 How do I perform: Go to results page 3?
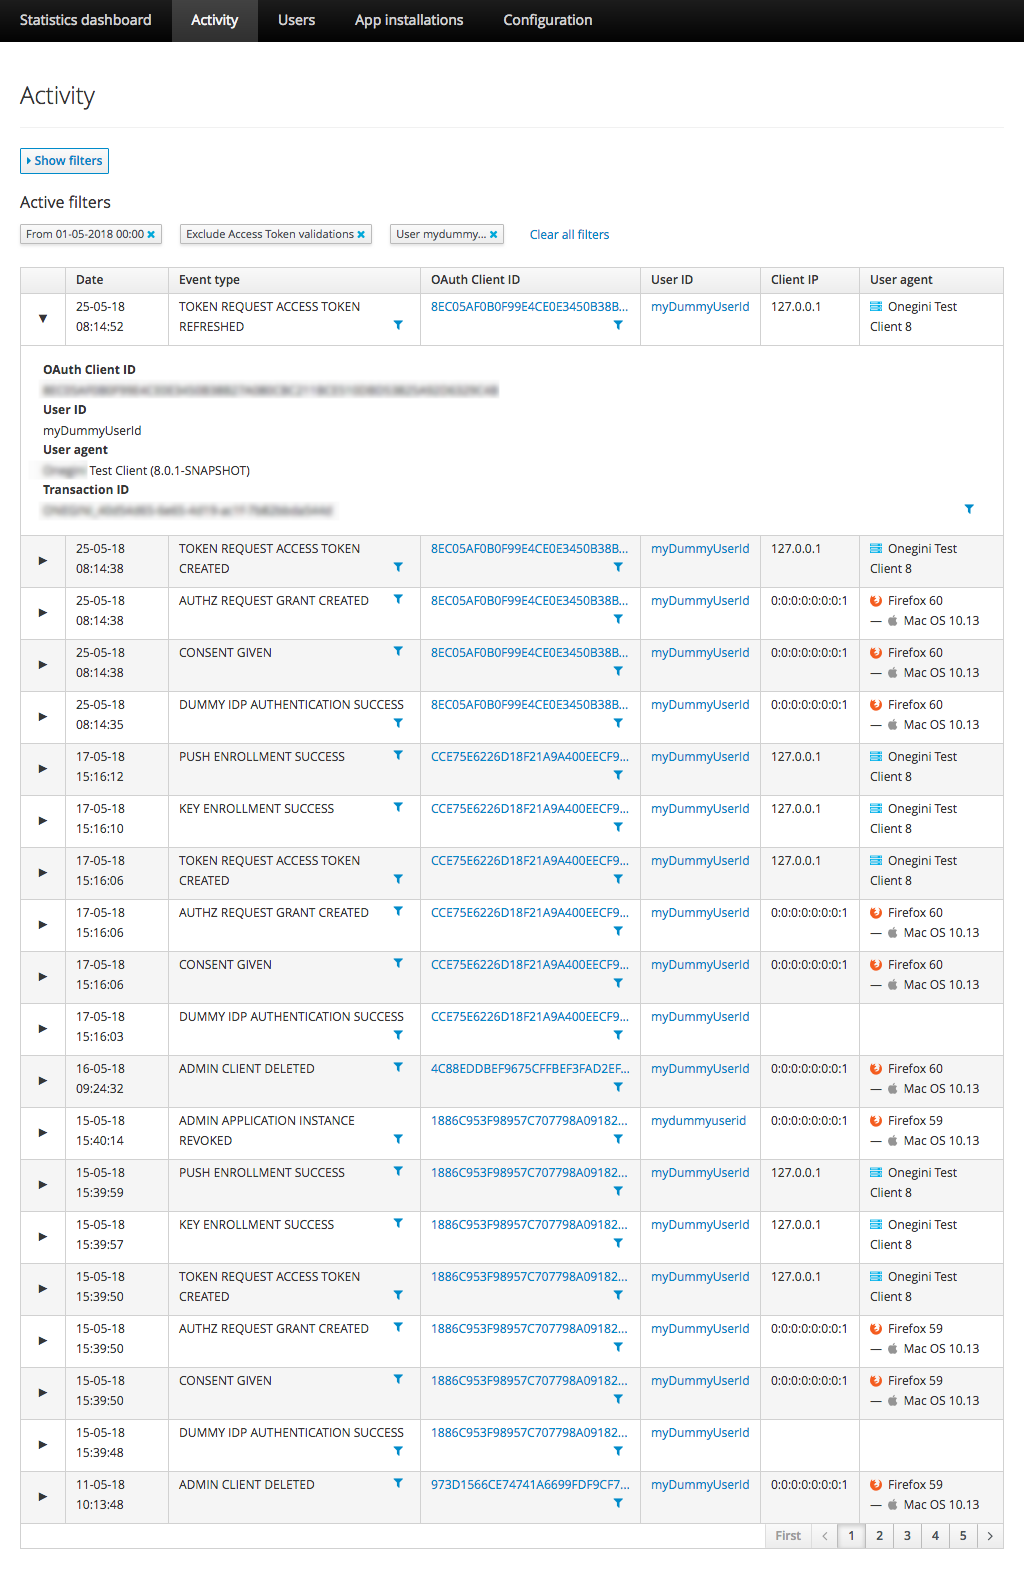(907, 1535)
